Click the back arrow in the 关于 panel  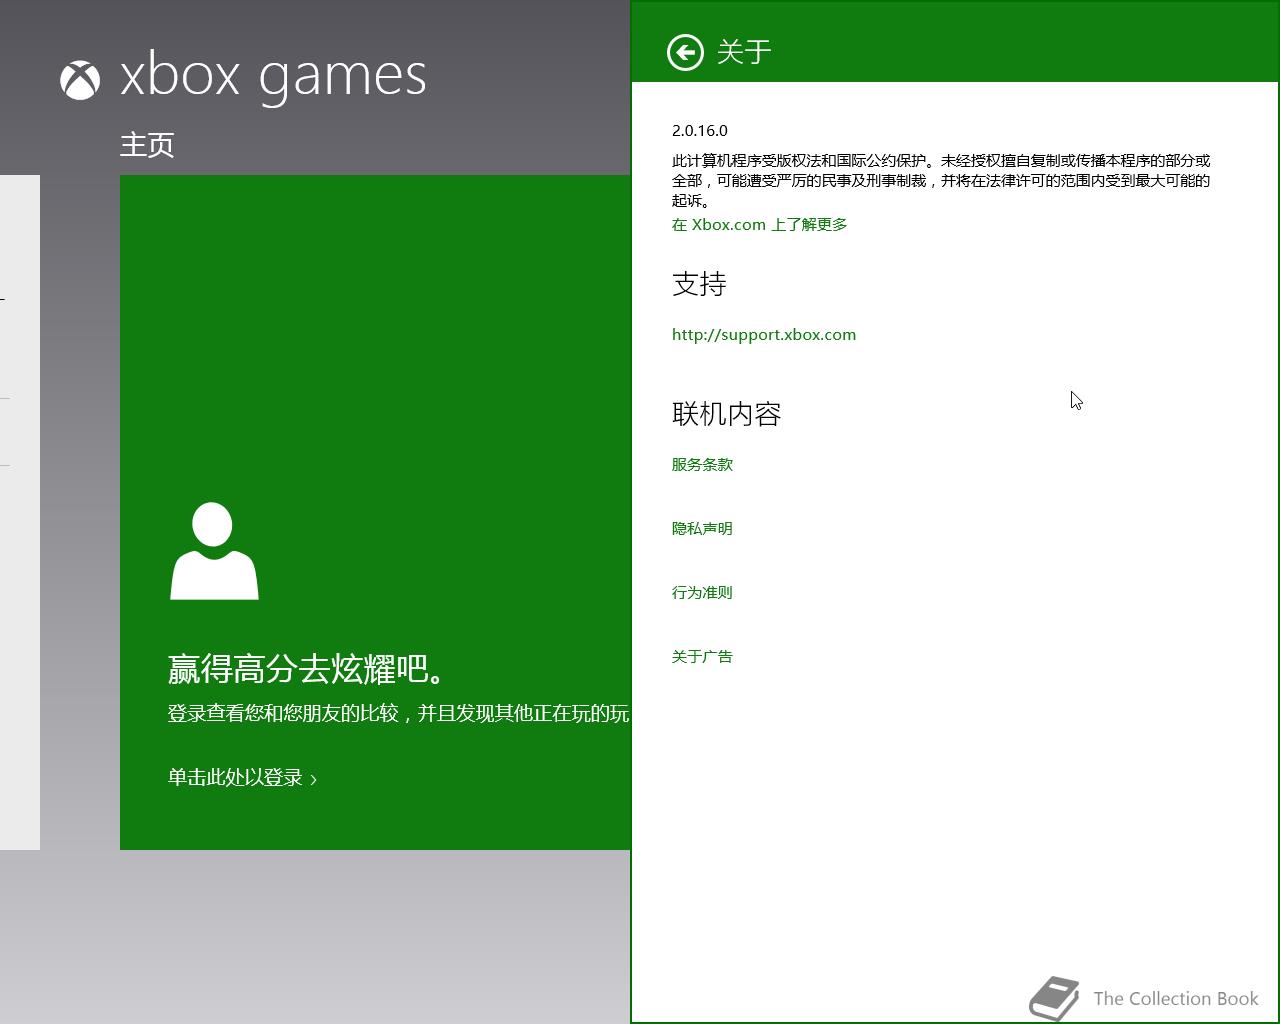(x=685, y=52)
